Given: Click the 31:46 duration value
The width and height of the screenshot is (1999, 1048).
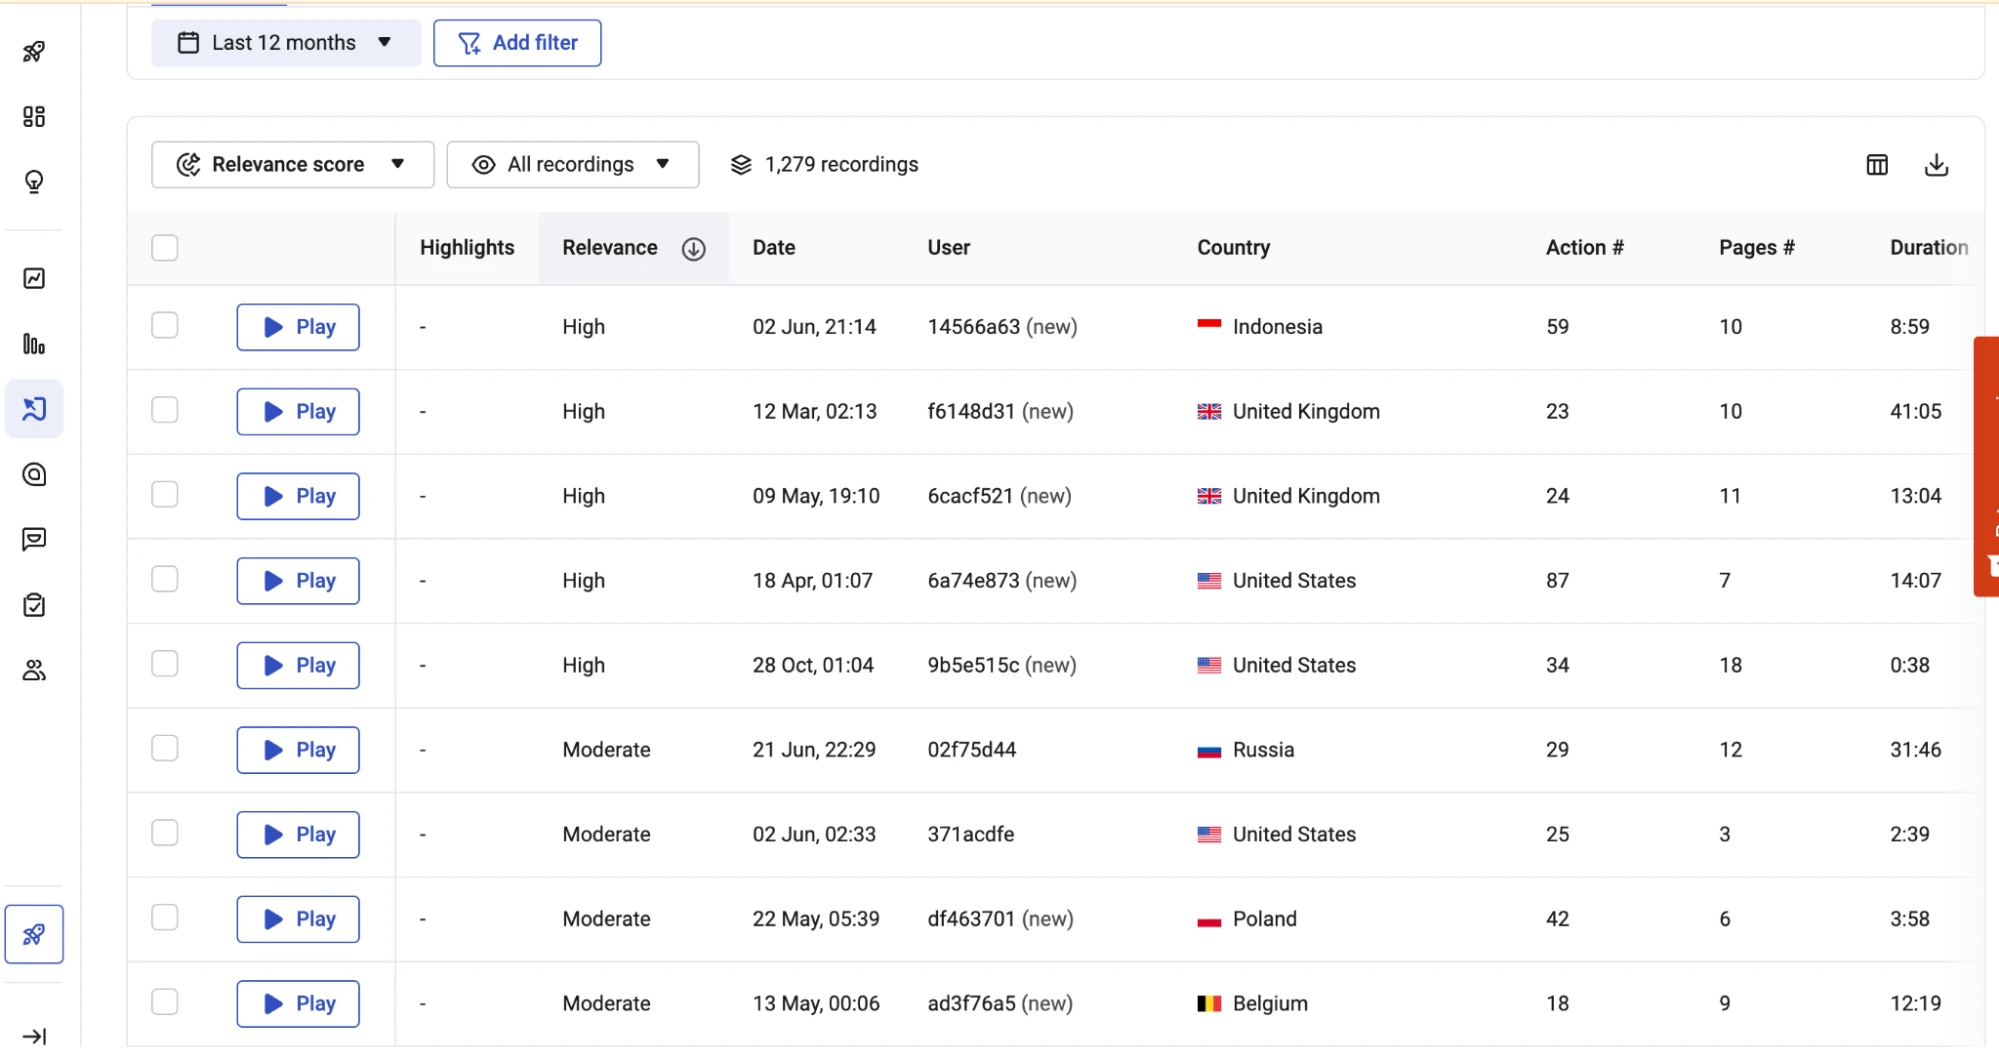Looking at the screenshot, I should (1915, 750).
